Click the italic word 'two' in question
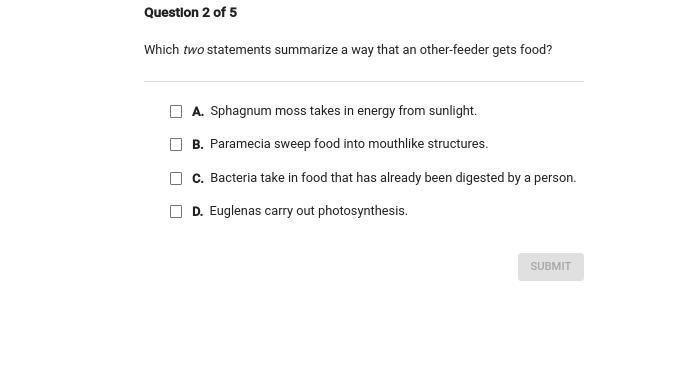Screen dimensions: 673x392 tap(193, 50)
